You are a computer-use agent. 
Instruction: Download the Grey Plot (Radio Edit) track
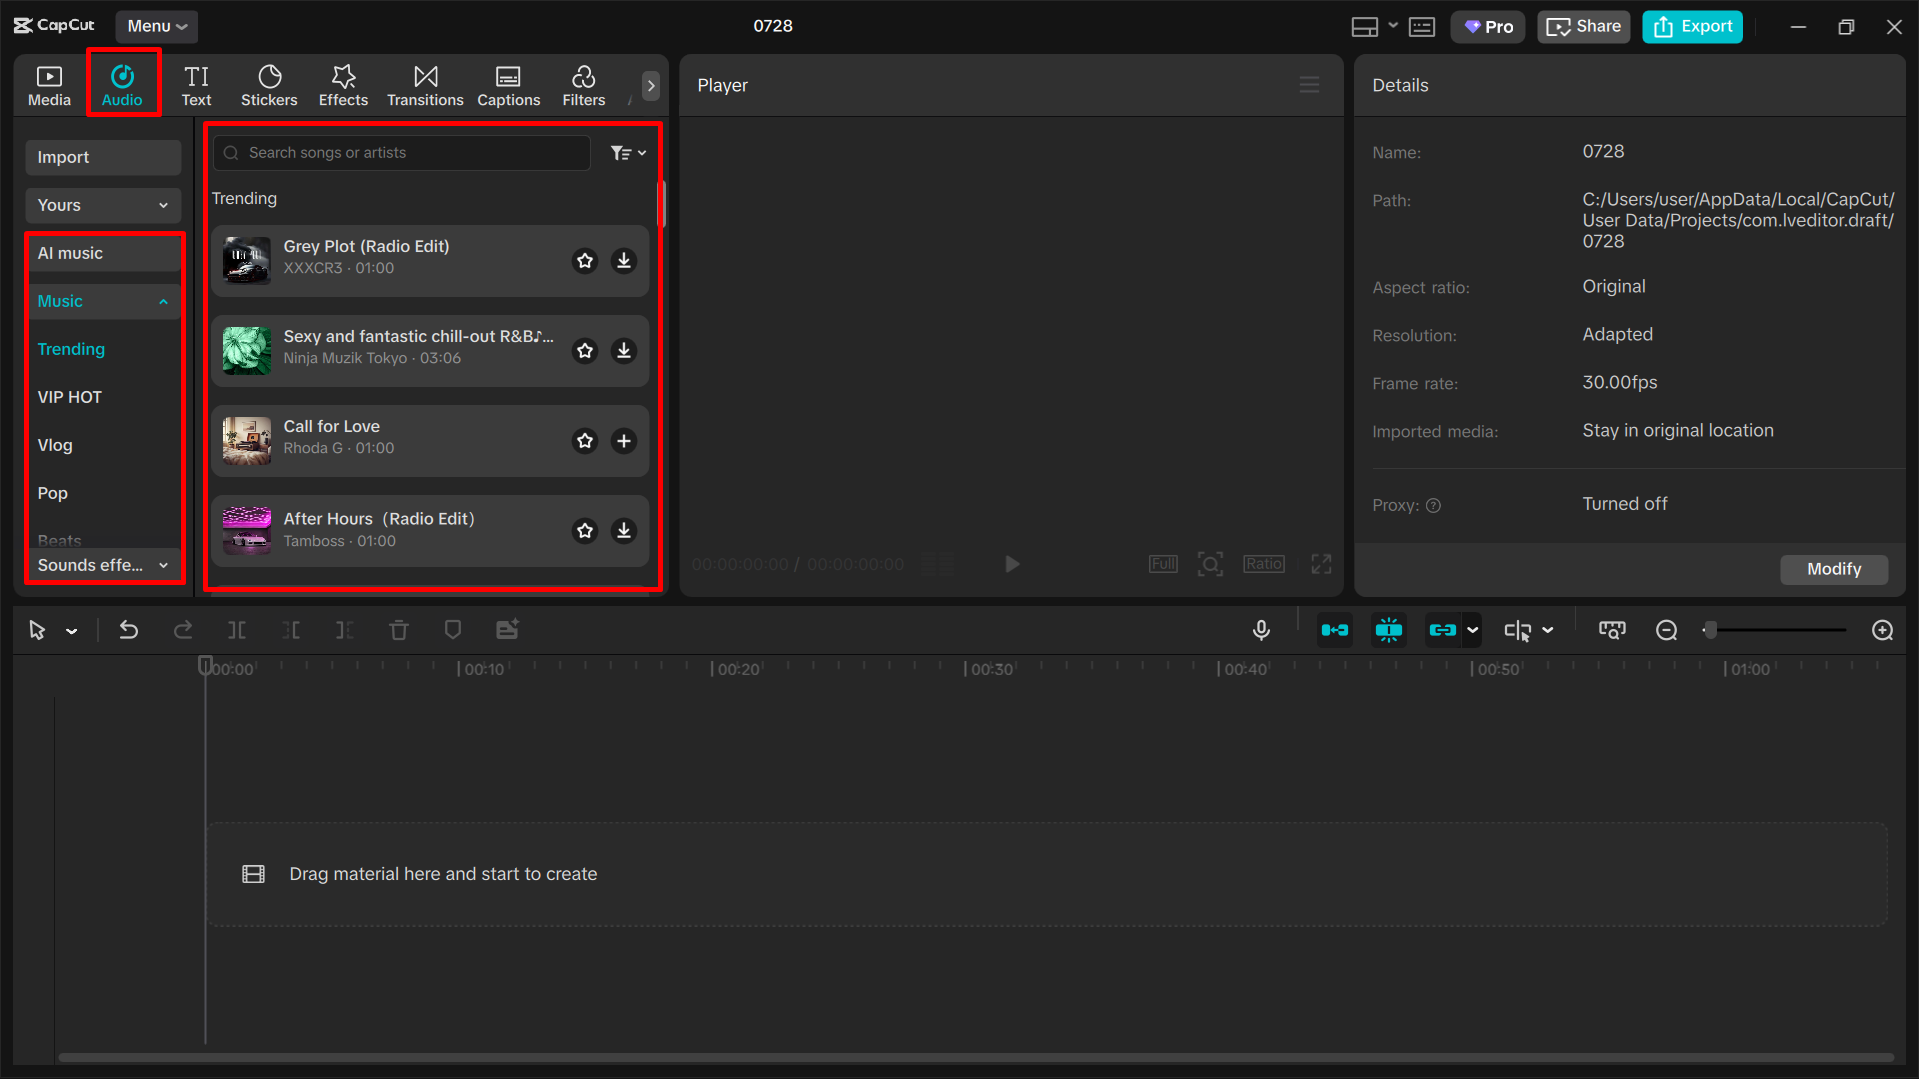[x=624, y=261]
